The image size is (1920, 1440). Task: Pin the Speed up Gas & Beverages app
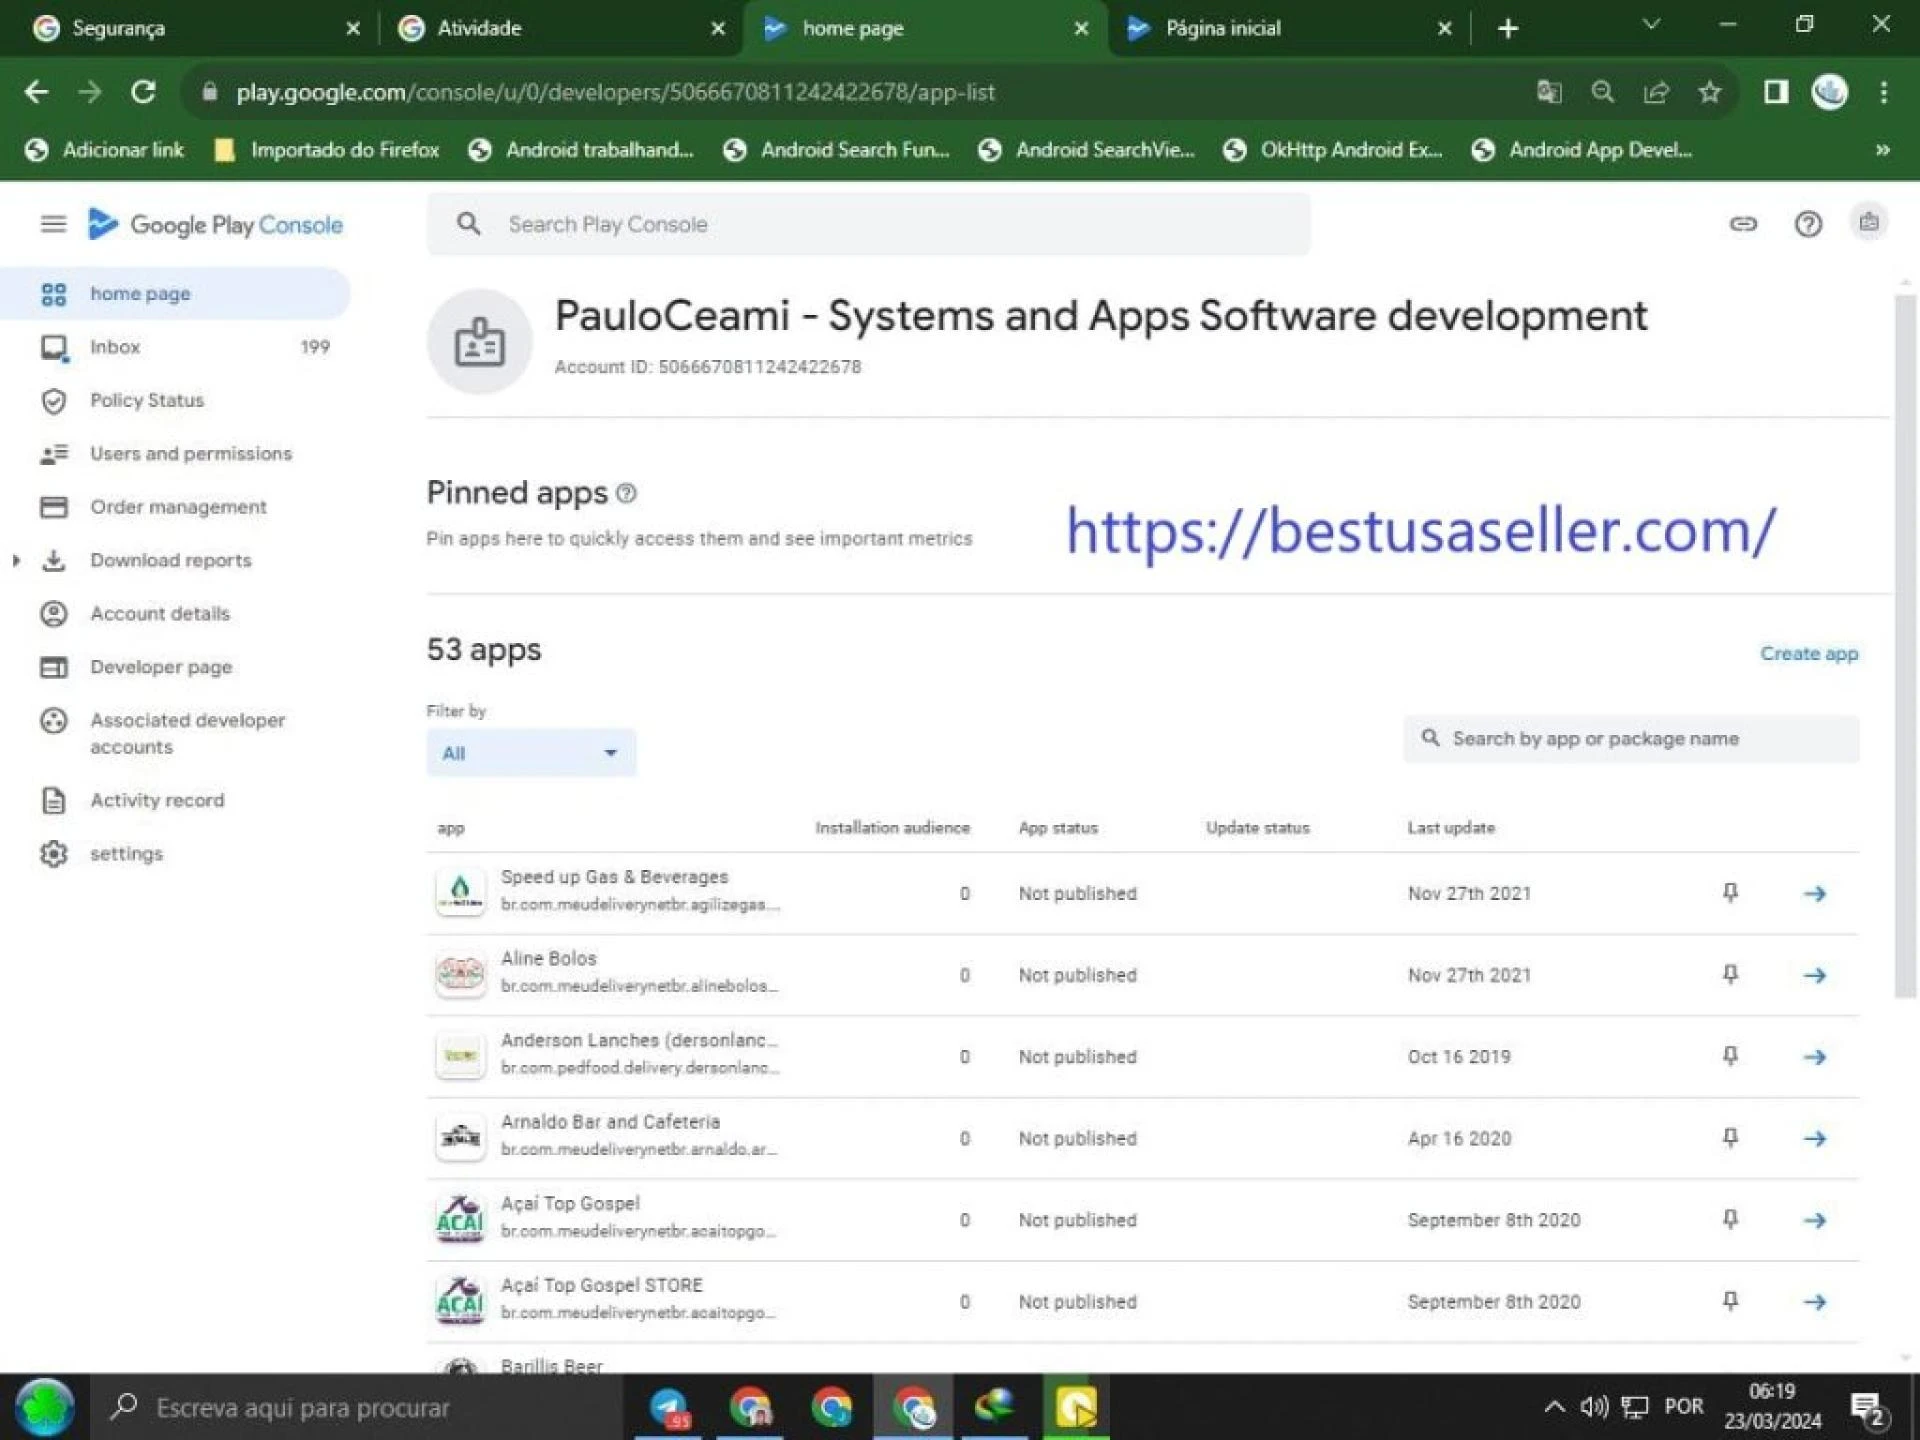(1730, 893)
